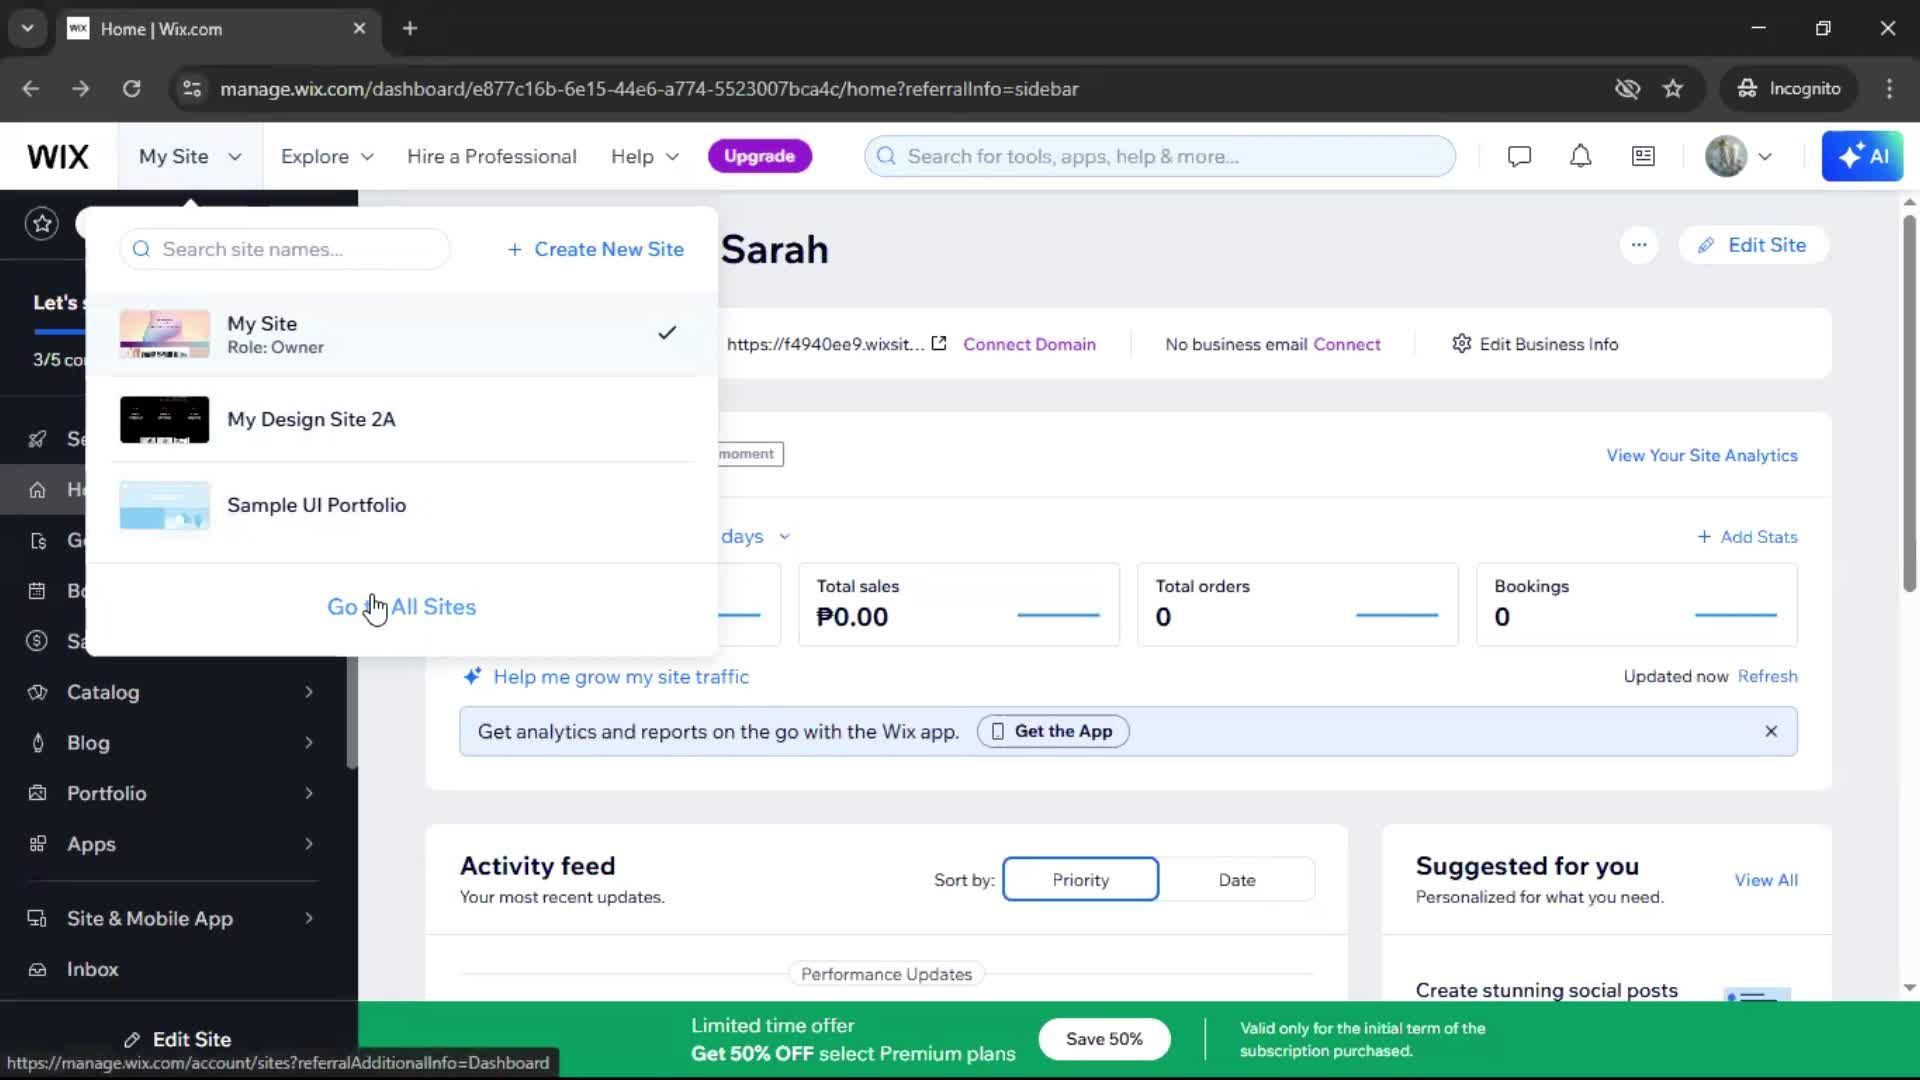Expand Site & Mobile App section
This screenshot has height=1080, width=1920.
(309, 918)
